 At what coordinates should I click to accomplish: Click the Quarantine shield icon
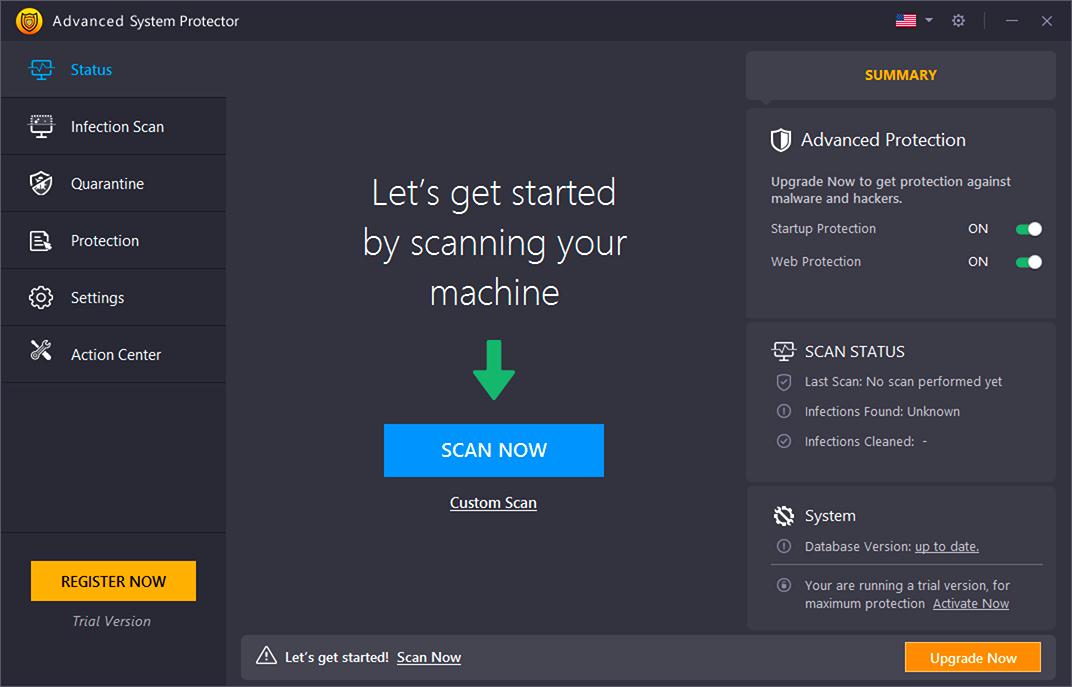41,184
